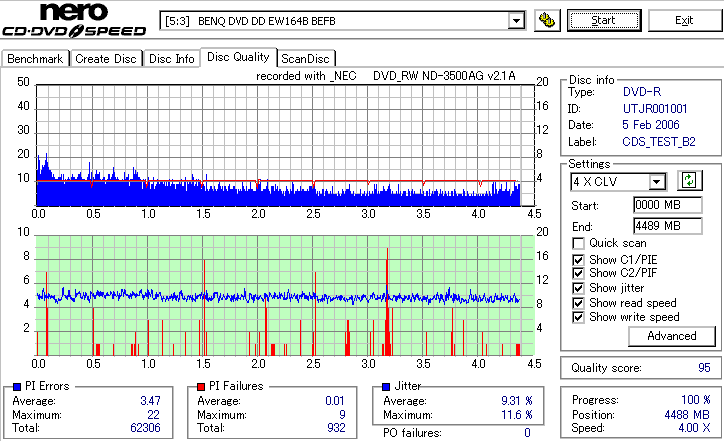Click the Progress value 100 %

[695, 400]
